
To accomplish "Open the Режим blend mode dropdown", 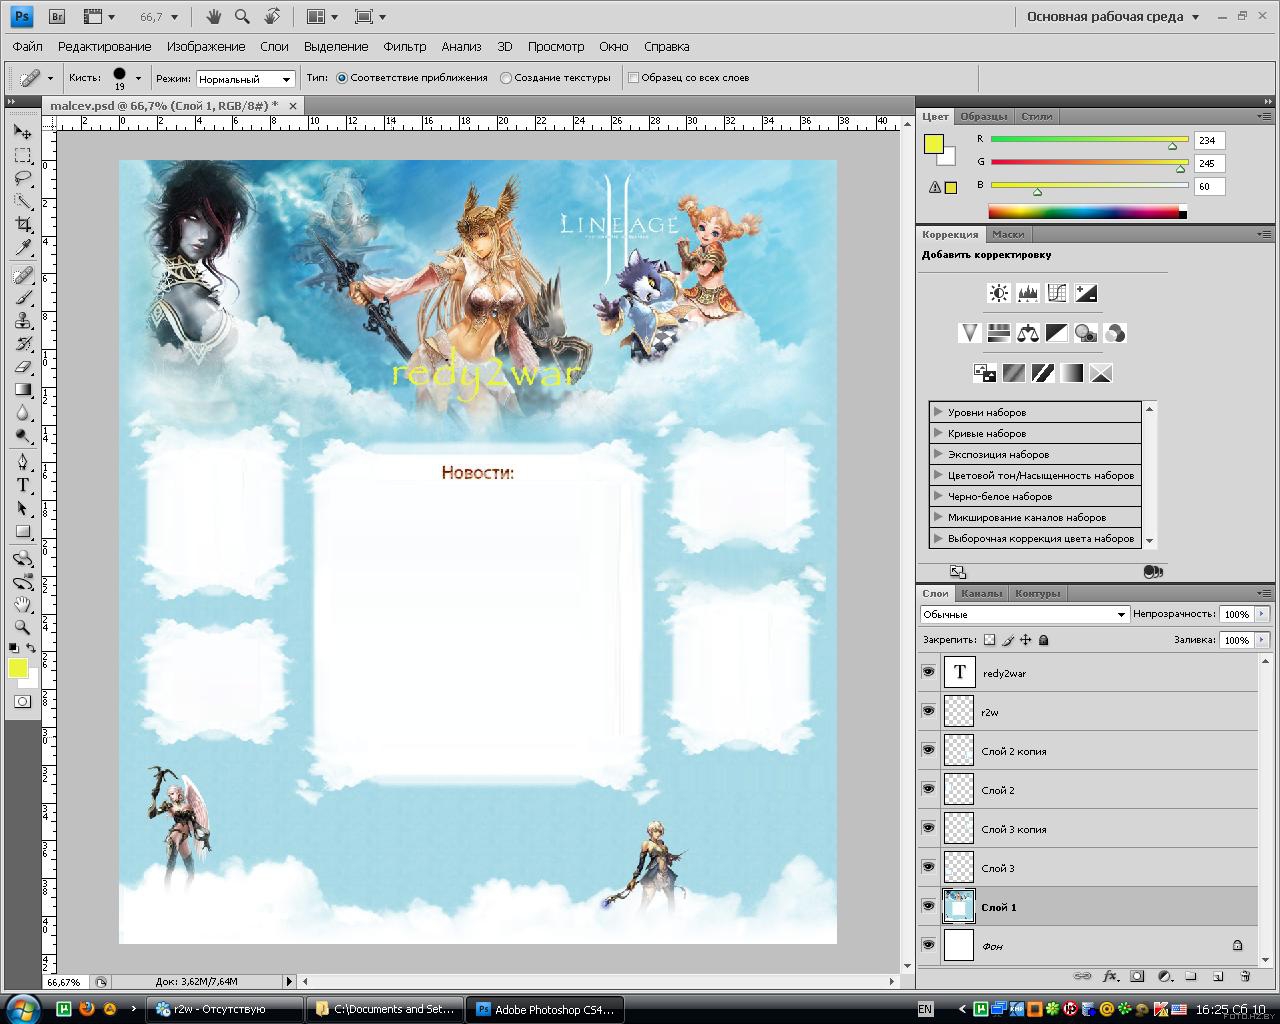I will pyautogui.click(x=245, y=79).
